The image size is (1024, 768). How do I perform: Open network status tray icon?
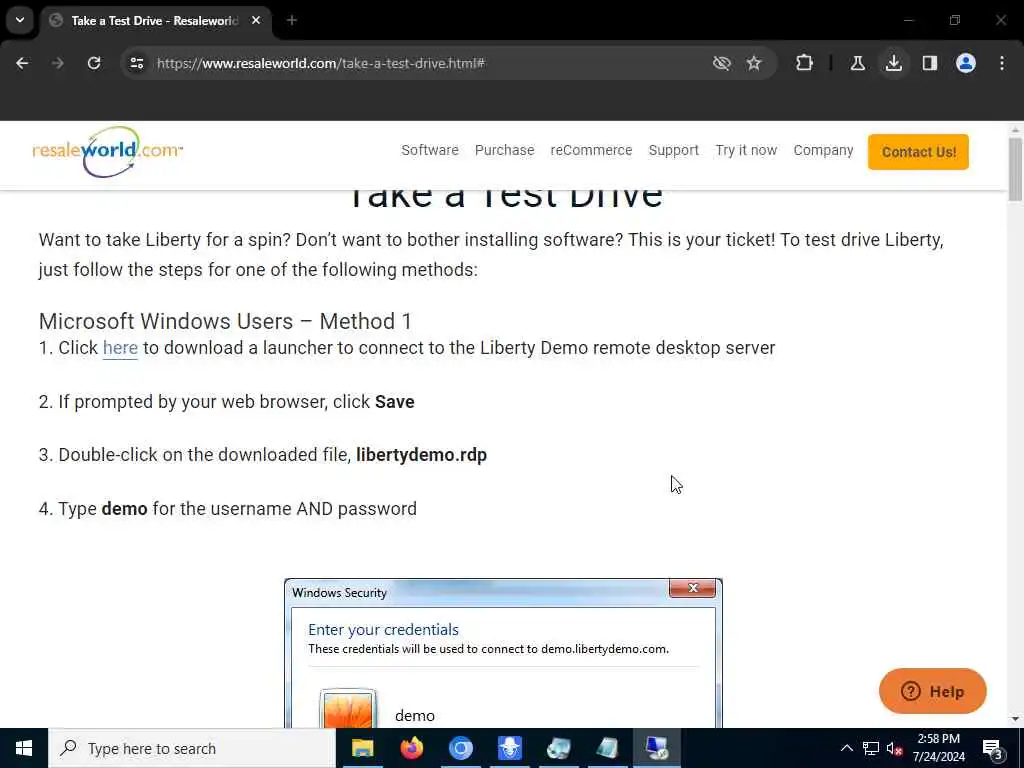(x=871, y=748)
